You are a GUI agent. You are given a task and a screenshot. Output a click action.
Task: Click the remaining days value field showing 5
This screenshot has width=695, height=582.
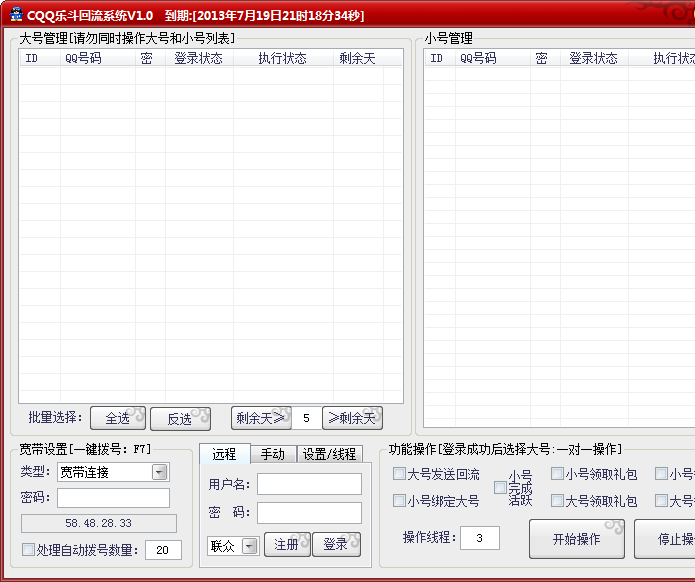(307, 418)
